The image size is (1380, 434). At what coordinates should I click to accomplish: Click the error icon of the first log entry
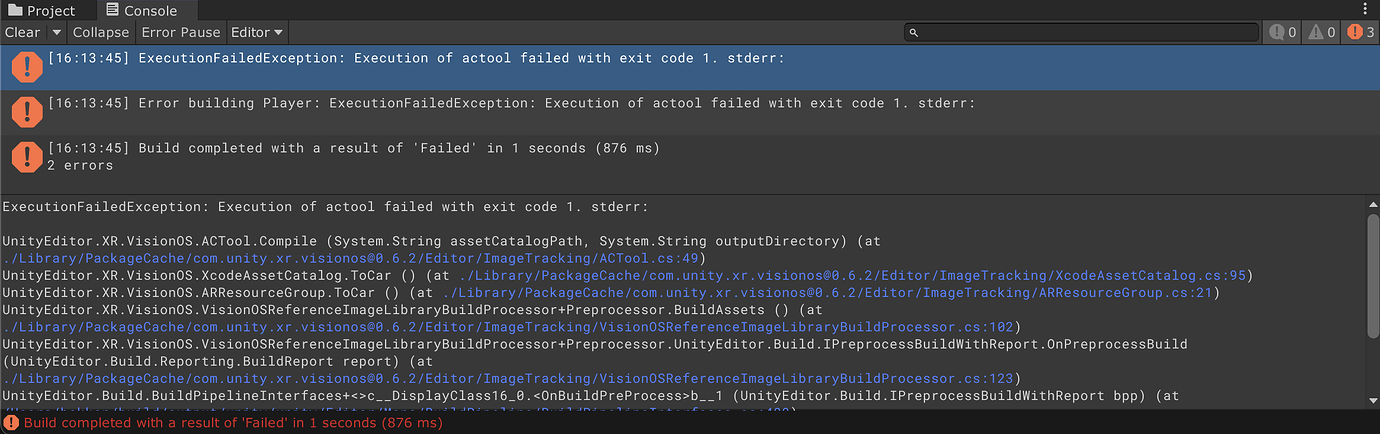tap(26, 67)
